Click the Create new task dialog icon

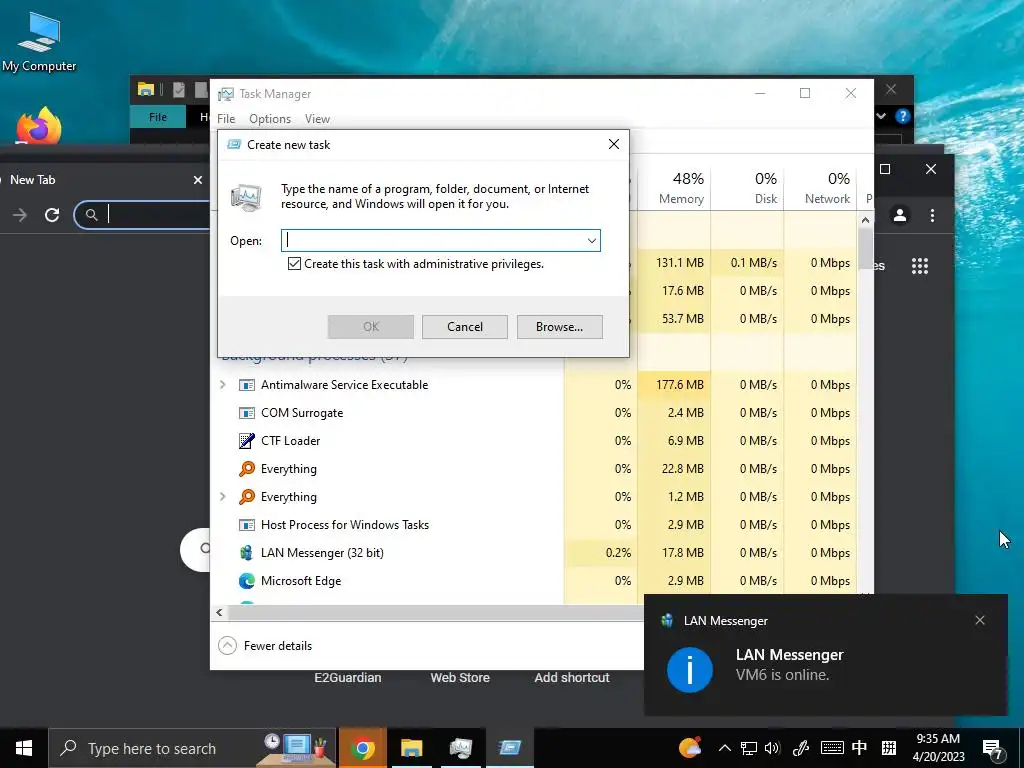point(234,144)
